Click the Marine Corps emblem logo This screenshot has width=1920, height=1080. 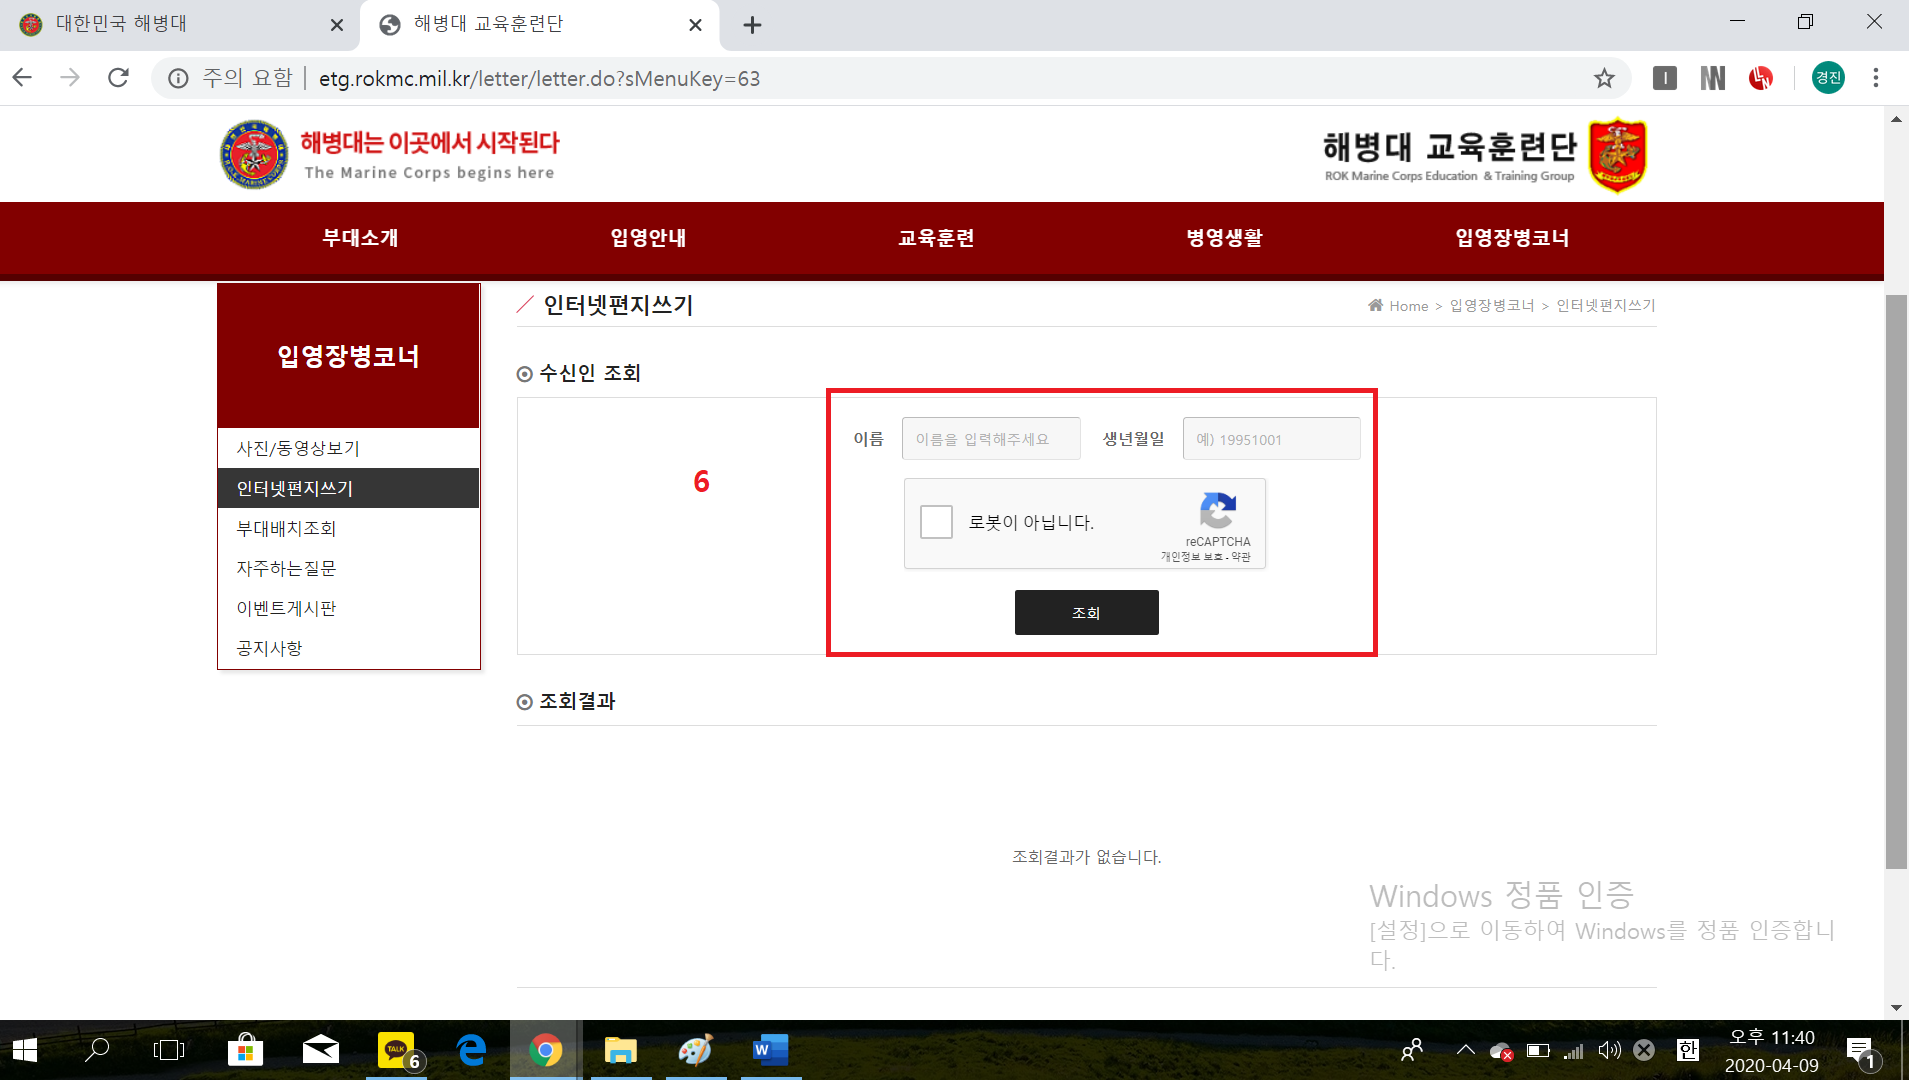click(254, 155)
